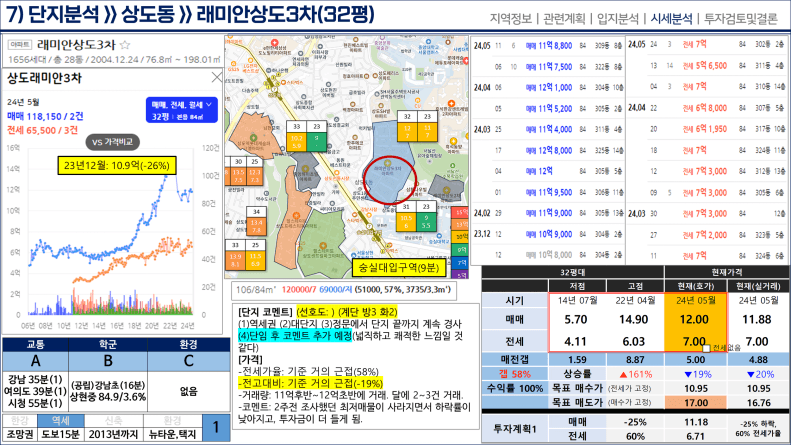Select the 현재(실거래) 매매 11.88 cell

tap(757, 319)
